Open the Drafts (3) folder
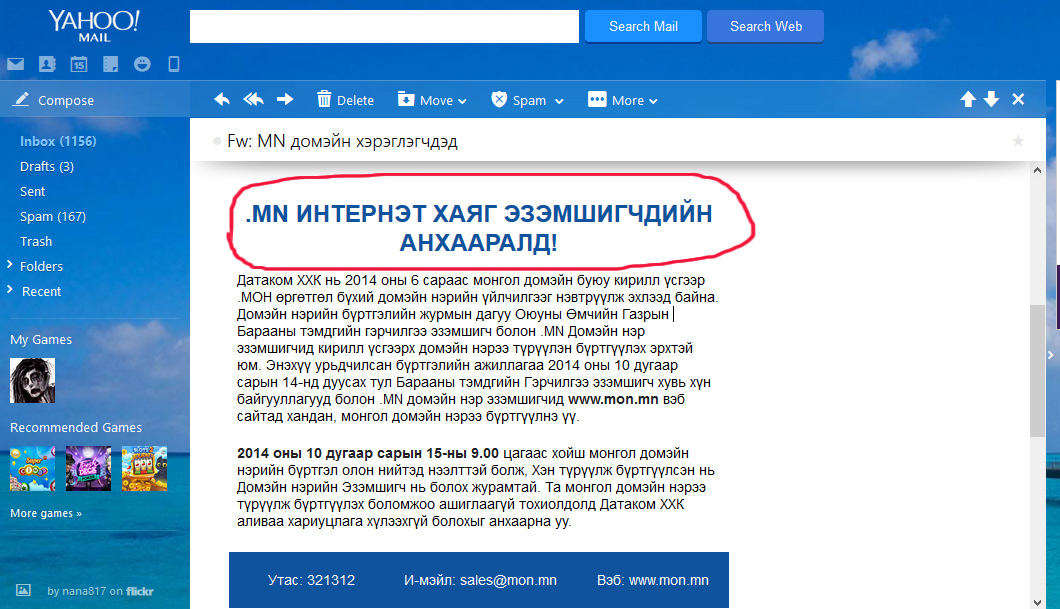The width and height of the screenshot is (1060, 609). (x=47, y=166)
